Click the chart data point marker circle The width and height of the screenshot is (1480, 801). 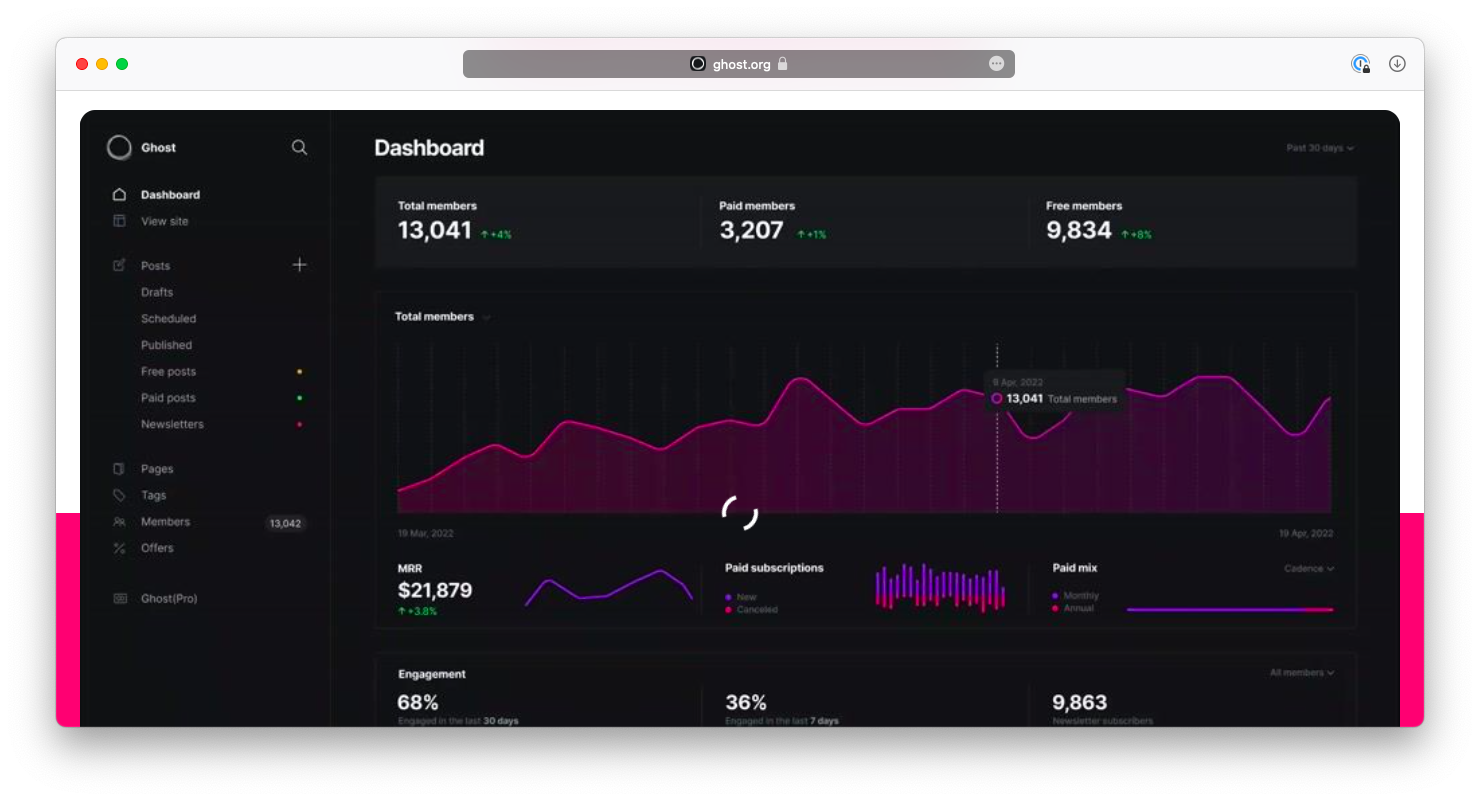pyautogui.click(x=996, y=398)
